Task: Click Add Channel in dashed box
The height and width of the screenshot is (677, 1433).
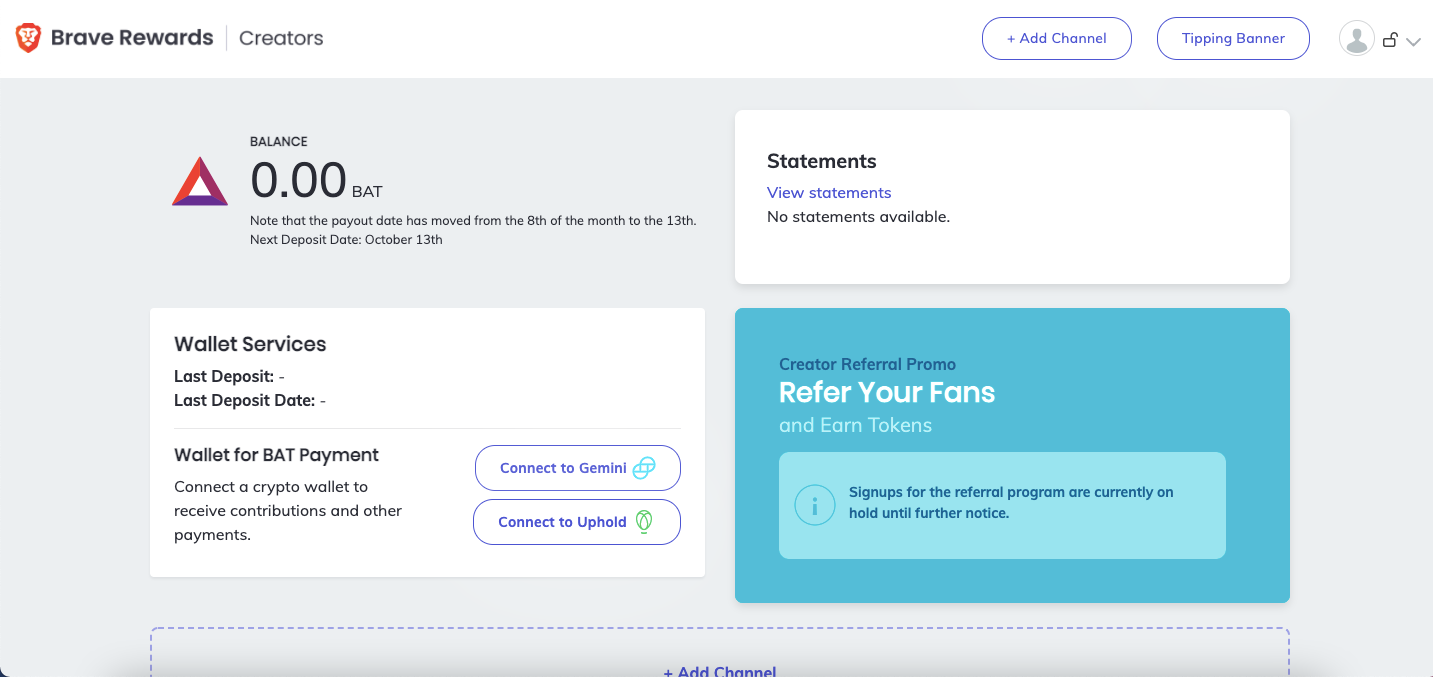Action: click(720, 670)
